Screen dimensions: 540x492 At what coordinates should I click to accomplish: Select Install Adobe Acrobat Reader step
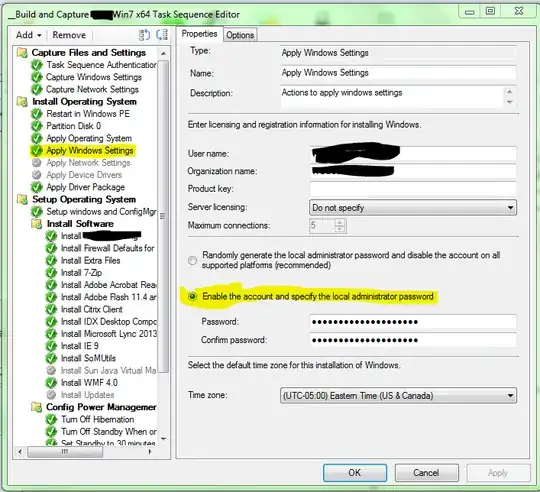[x=108, y=285]
